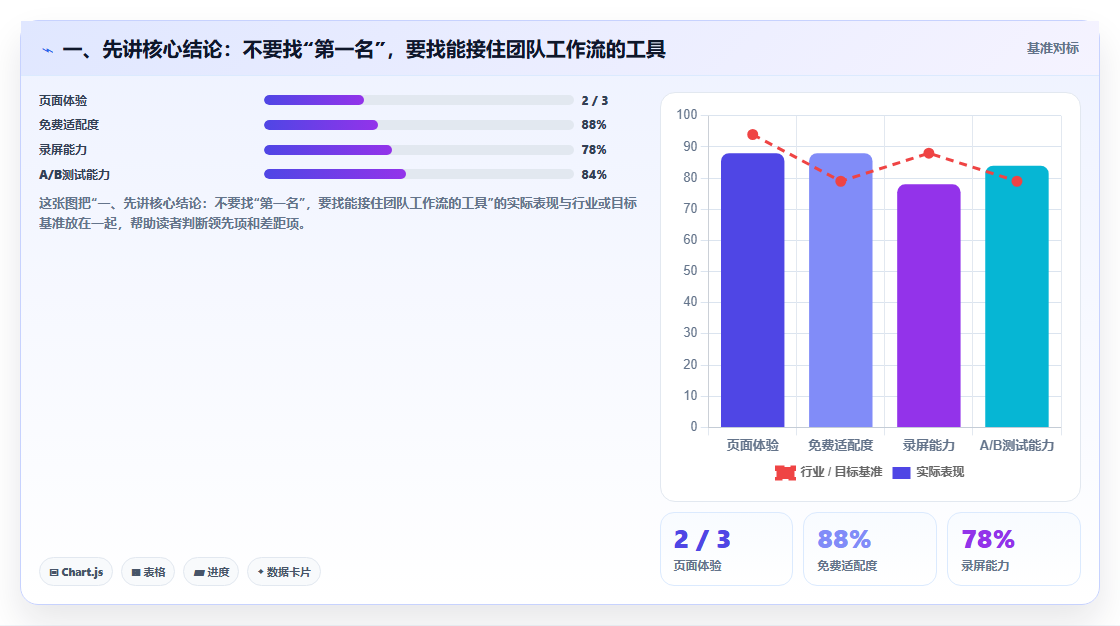Click the A/B测试能力 x-axis label
Image resolution: width=1120 pixels, height=626 pixels.
(x=1017, y=445)
